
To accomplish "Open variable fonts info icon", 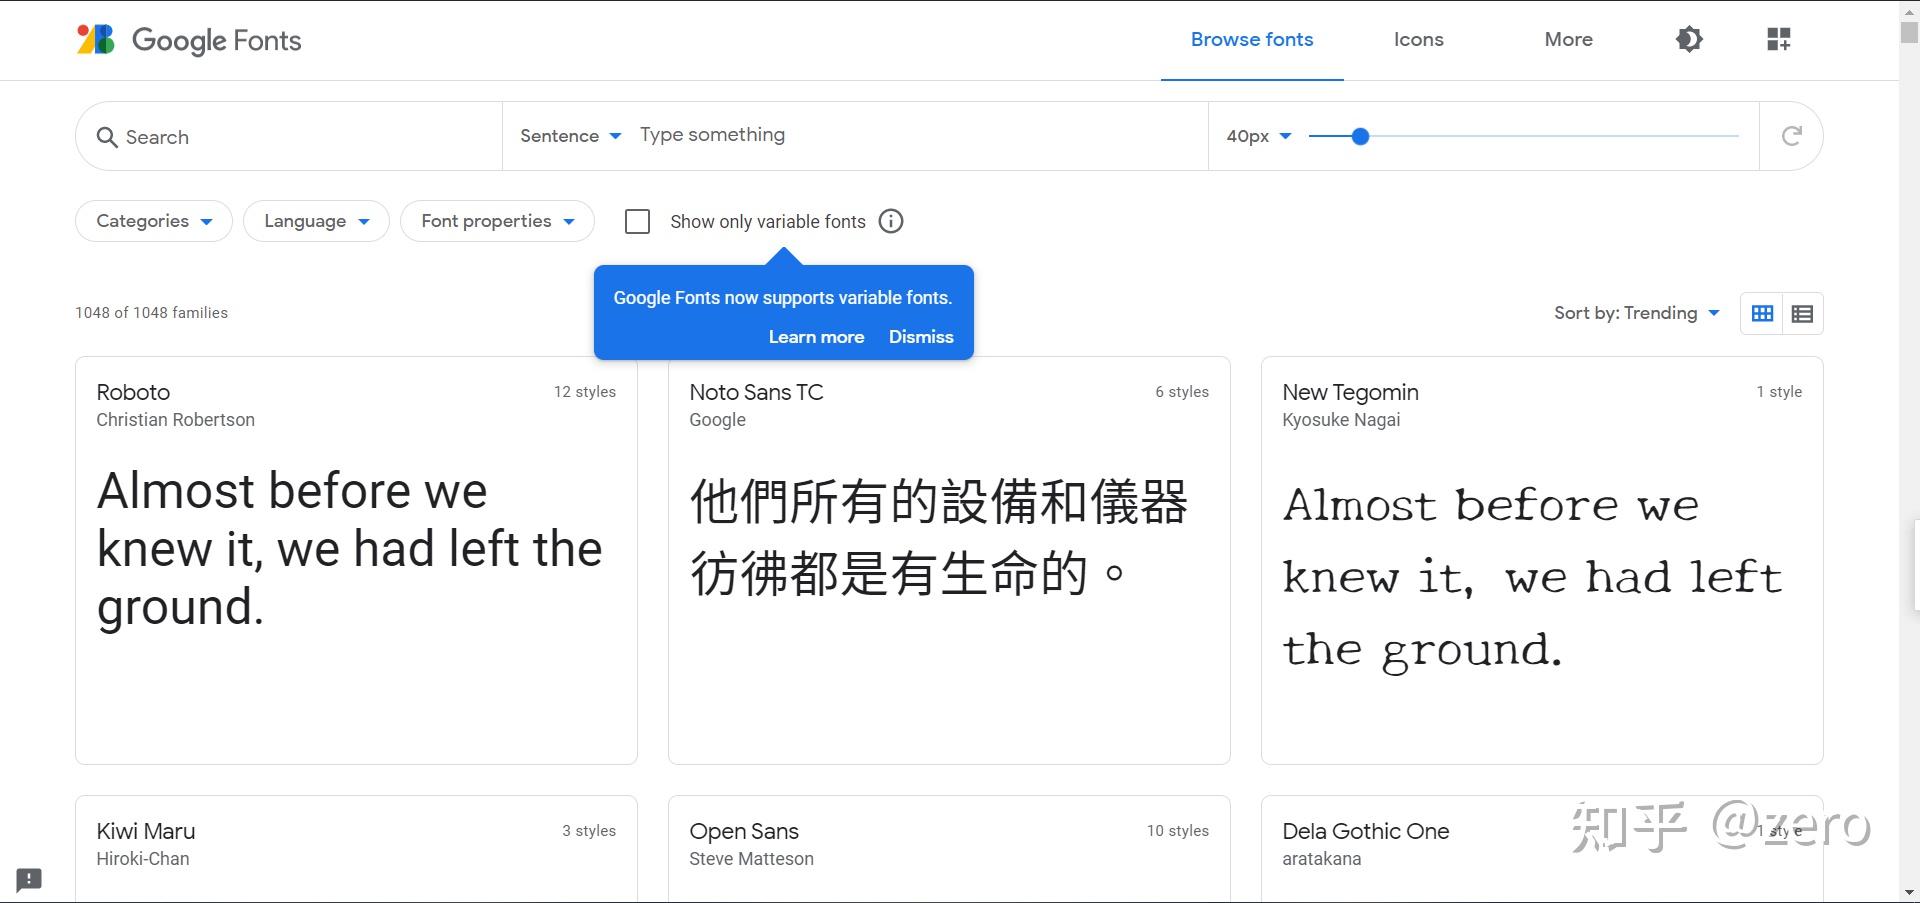I will click(x=890, y=221).
